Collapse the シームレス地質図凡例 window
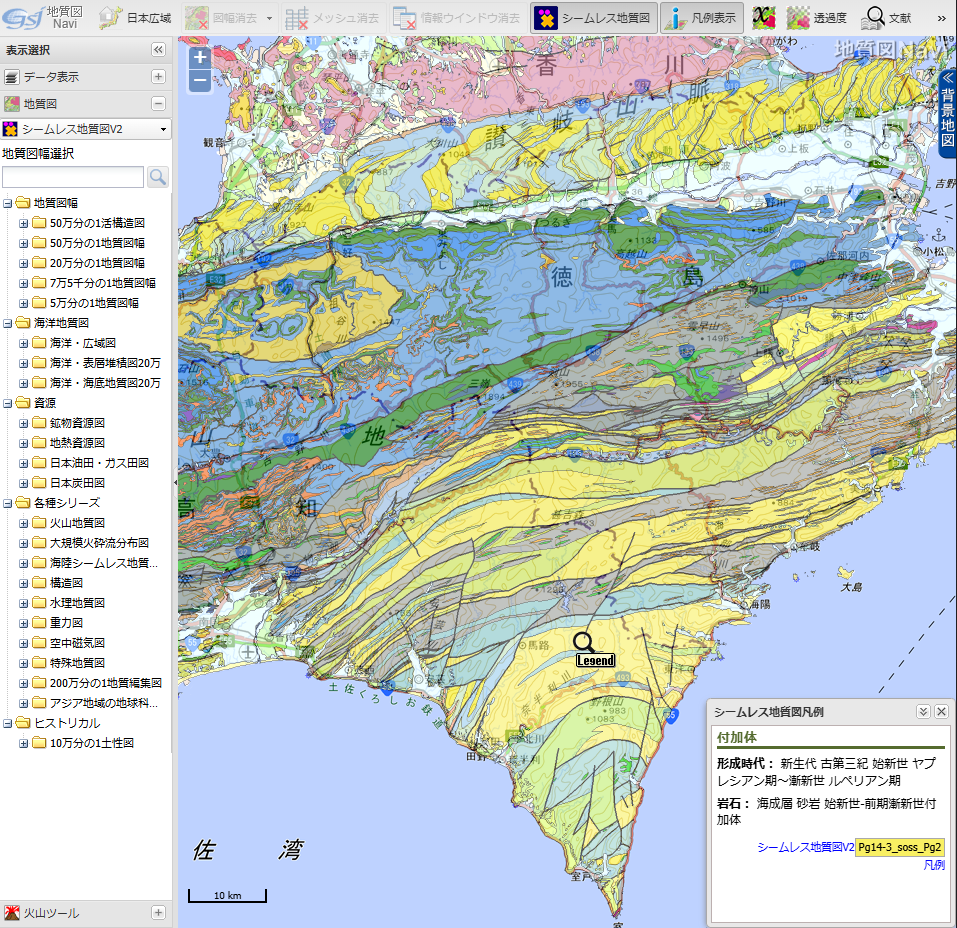Image resolution: width=957 pixels, height=928 pixels. pos(923,711)
